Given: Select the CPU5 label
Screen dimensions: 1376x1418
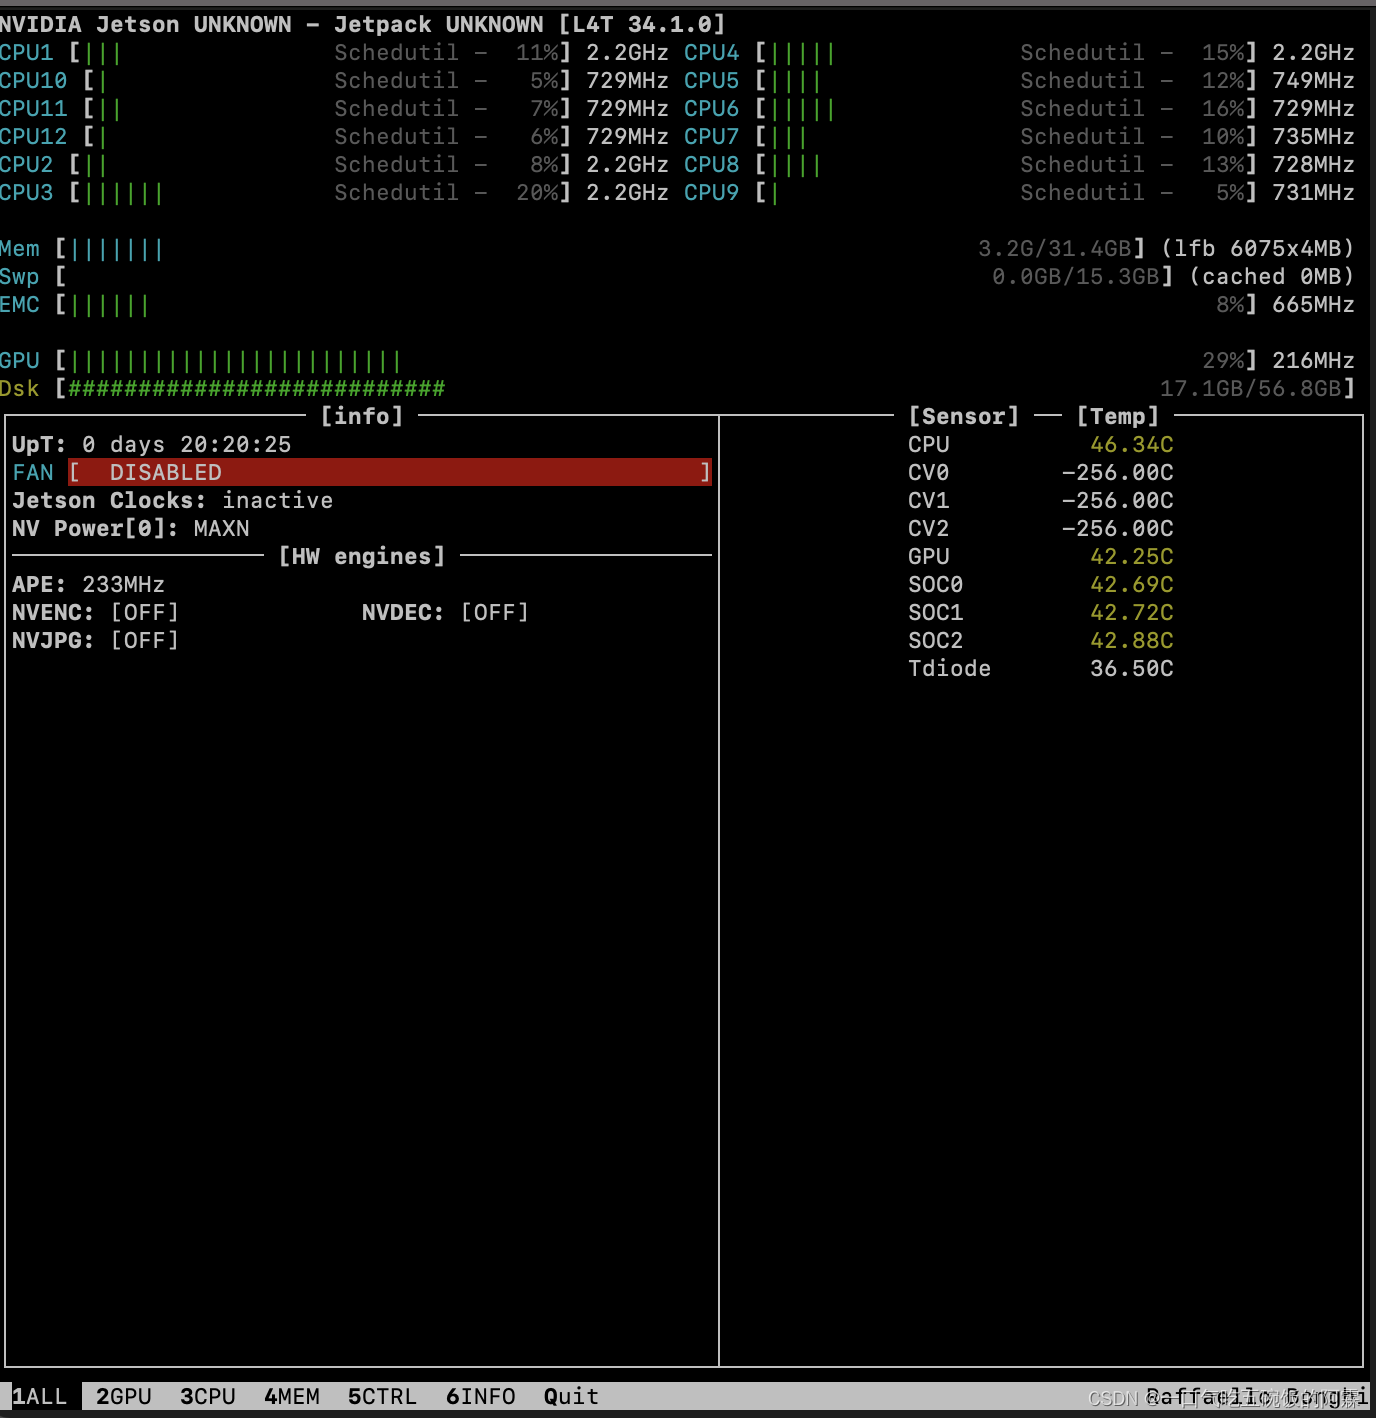Looking at the screenshot, I should (712, 80).
